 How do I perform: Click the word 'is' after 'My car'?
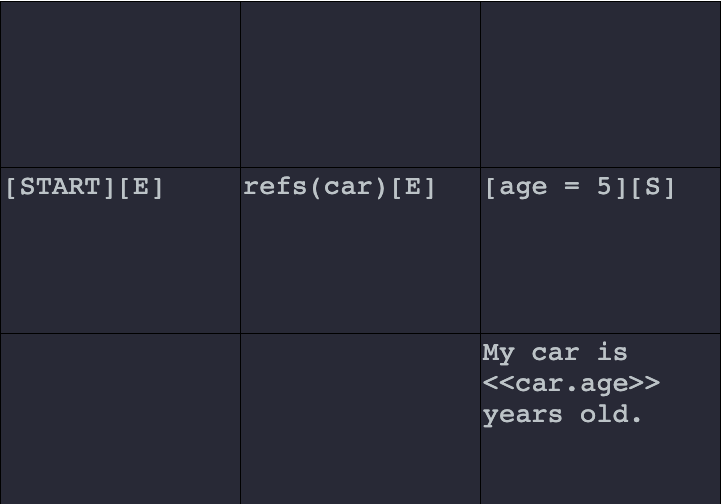[x=612, y=352]
